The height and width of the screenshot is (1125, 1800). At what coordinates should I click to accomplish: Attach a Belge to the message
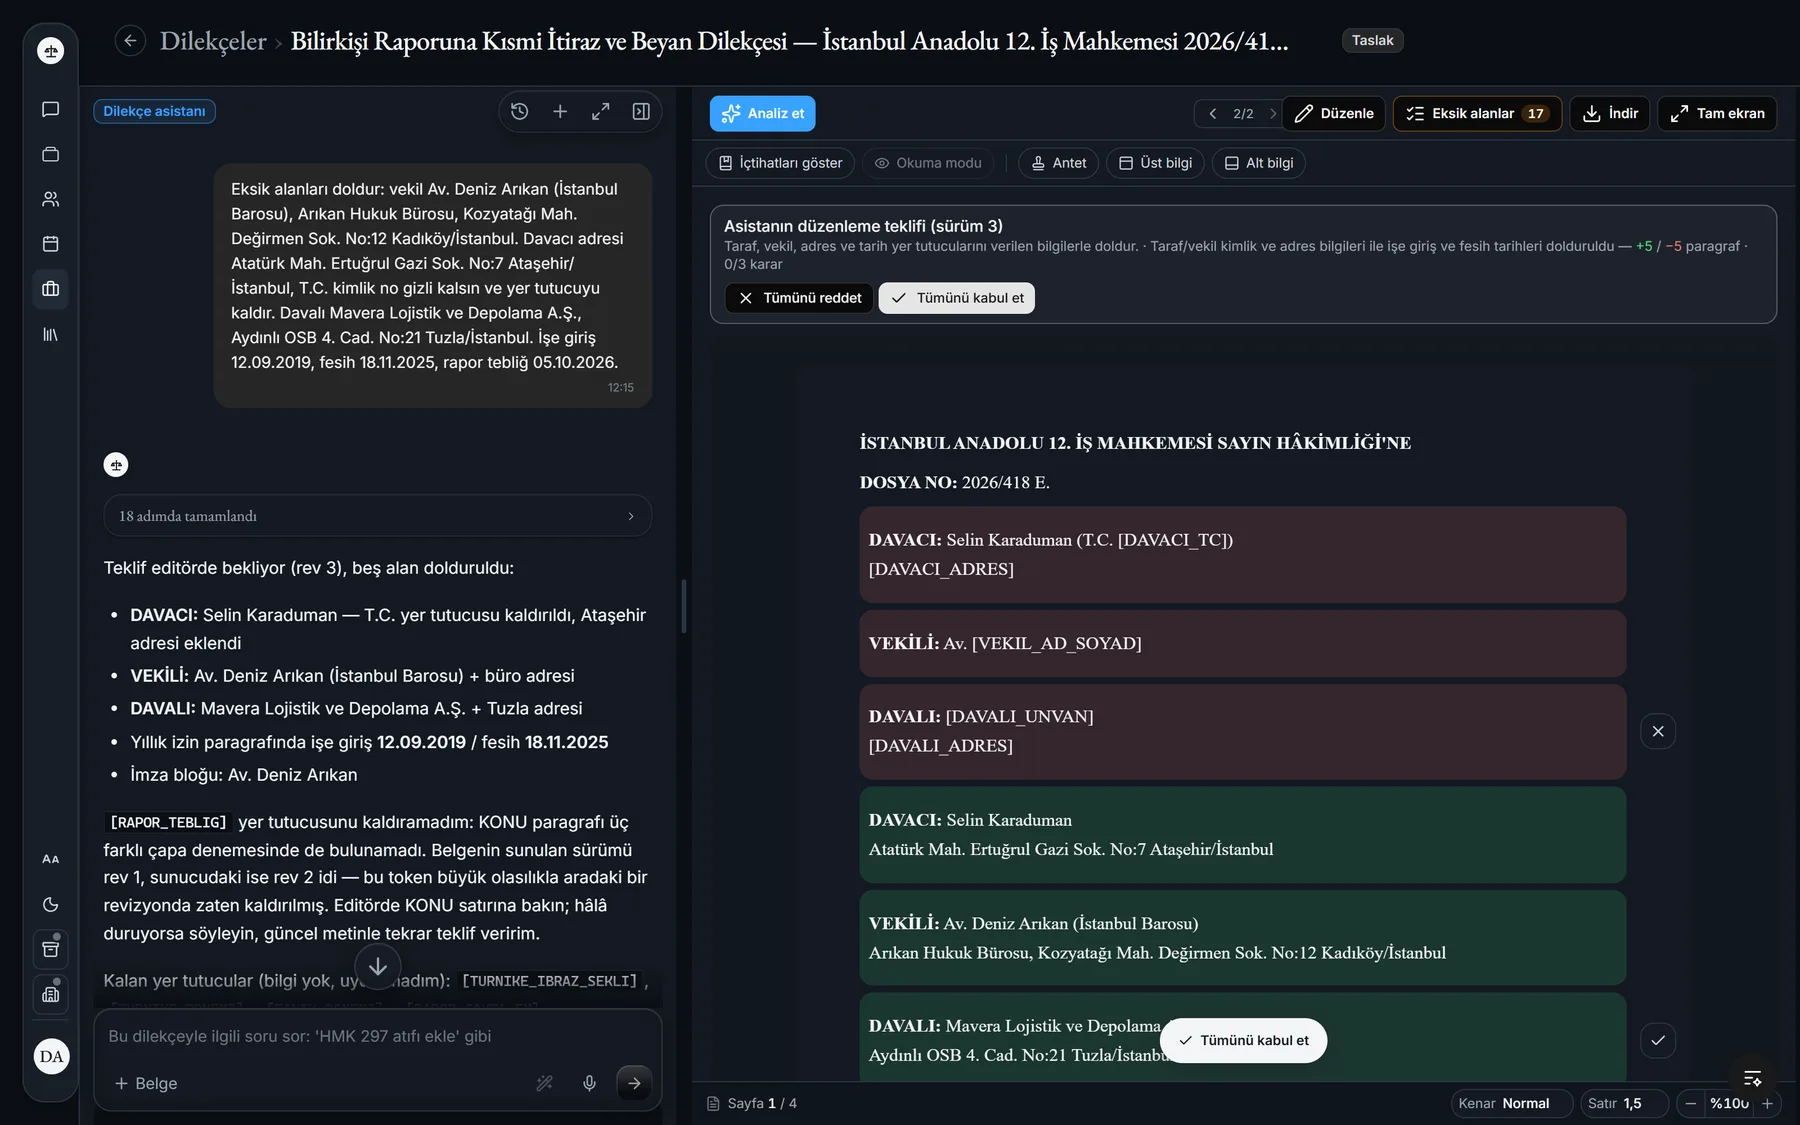click(146, 1083)
